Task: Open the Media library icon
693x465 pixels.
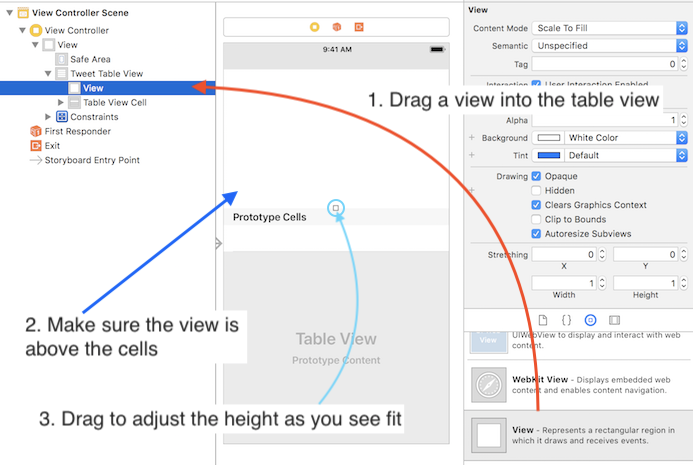Action: (x=614, y=320)
